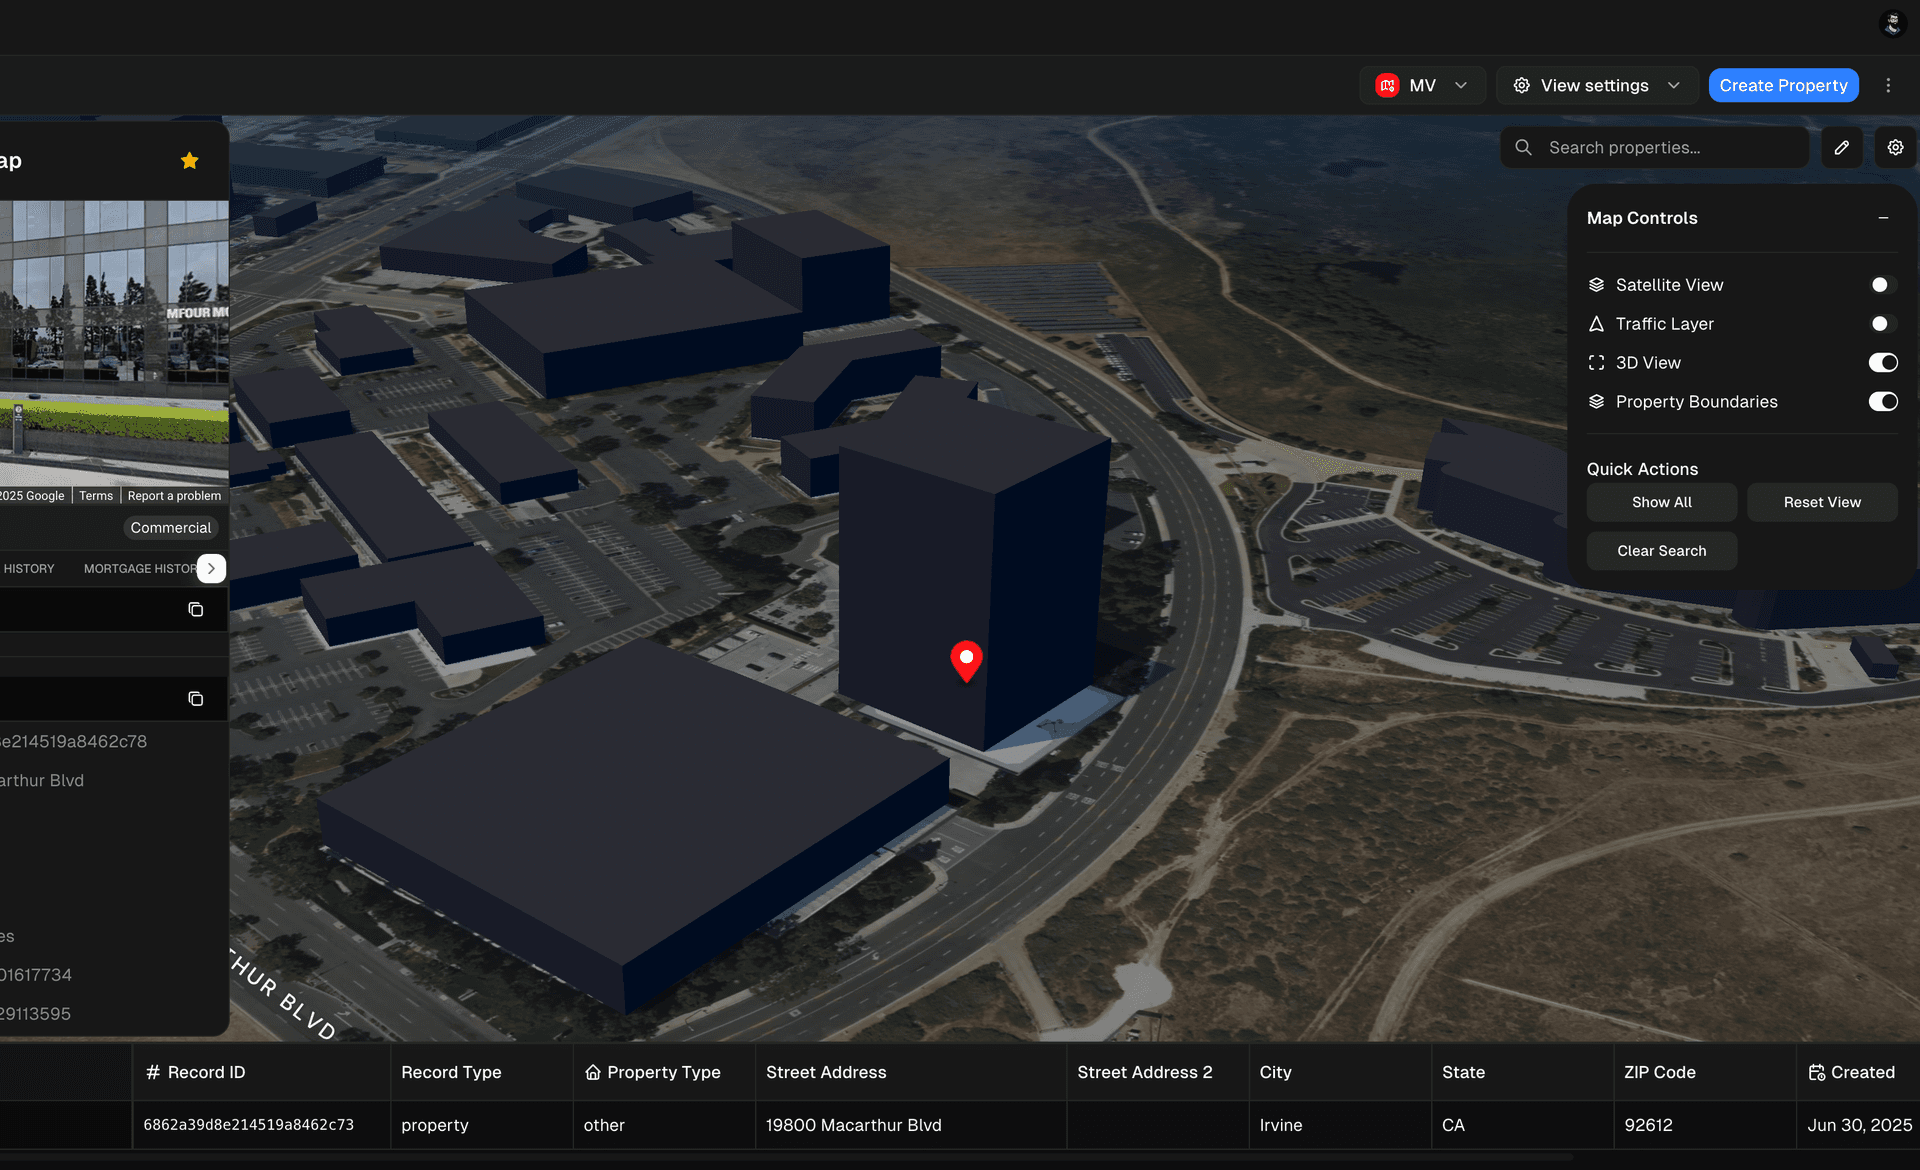Click the Report a problem link

pyautogui.click(x=175, y=495)
